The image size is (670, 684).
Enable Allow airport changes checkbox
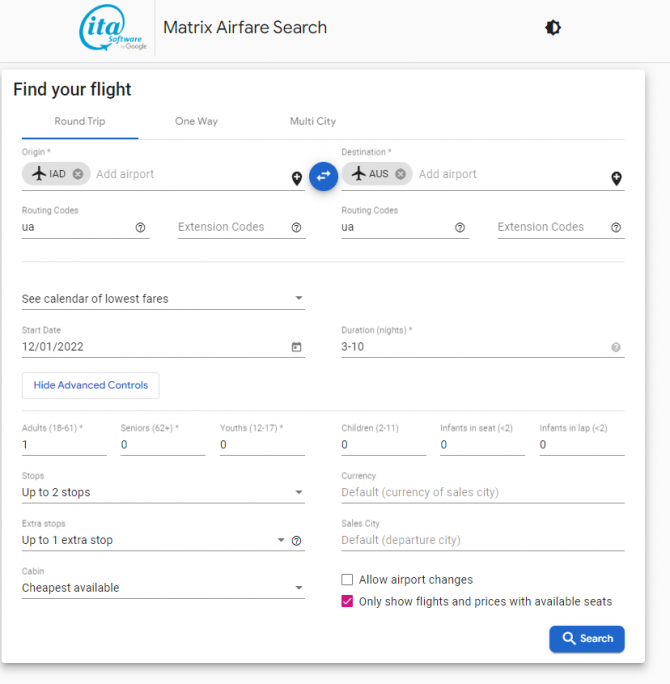pyautogui.click(x=347, y=579)
